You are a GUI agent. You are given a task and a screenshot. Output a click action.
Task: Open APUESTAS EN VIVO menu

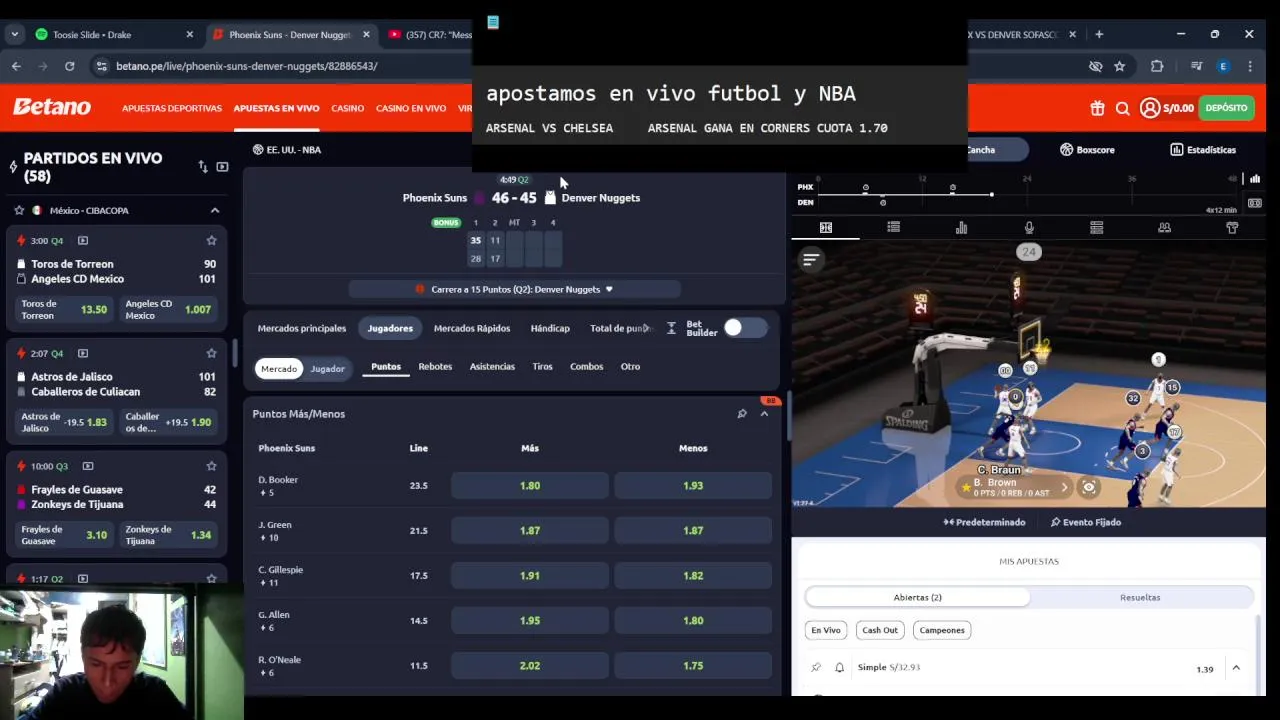(276, 108)
